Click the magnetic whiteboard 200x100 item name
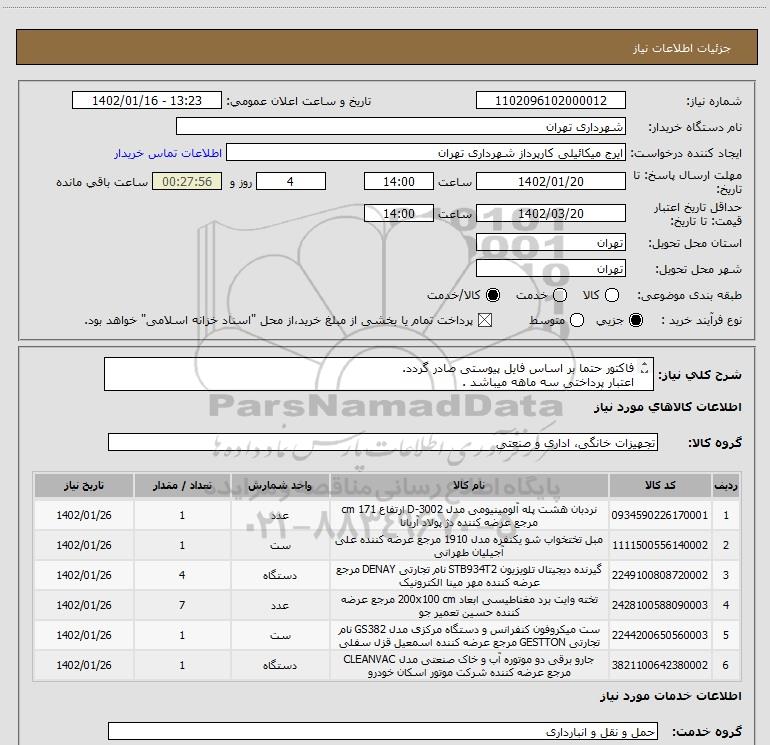The image size is (770, 745). point(469,606)
